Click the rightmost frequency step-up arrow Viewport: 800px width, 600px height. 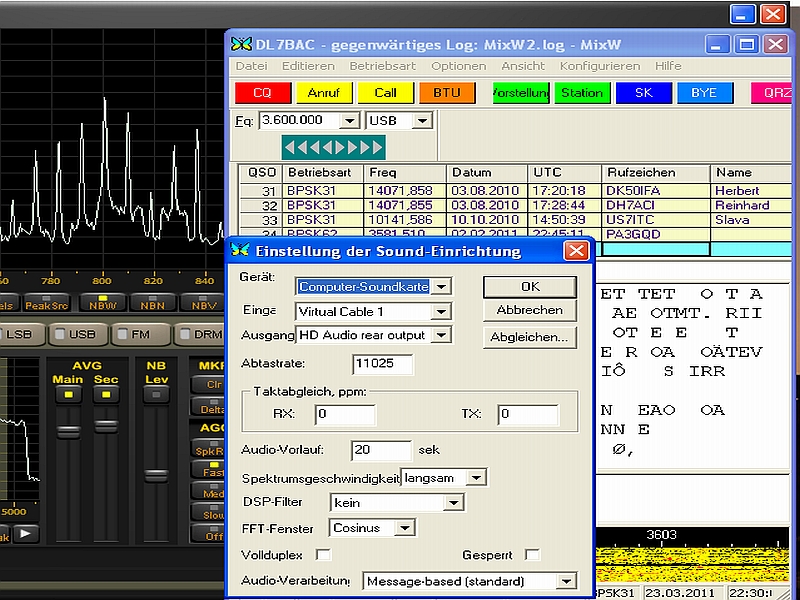pyautogui.click(x=377, y=147)
